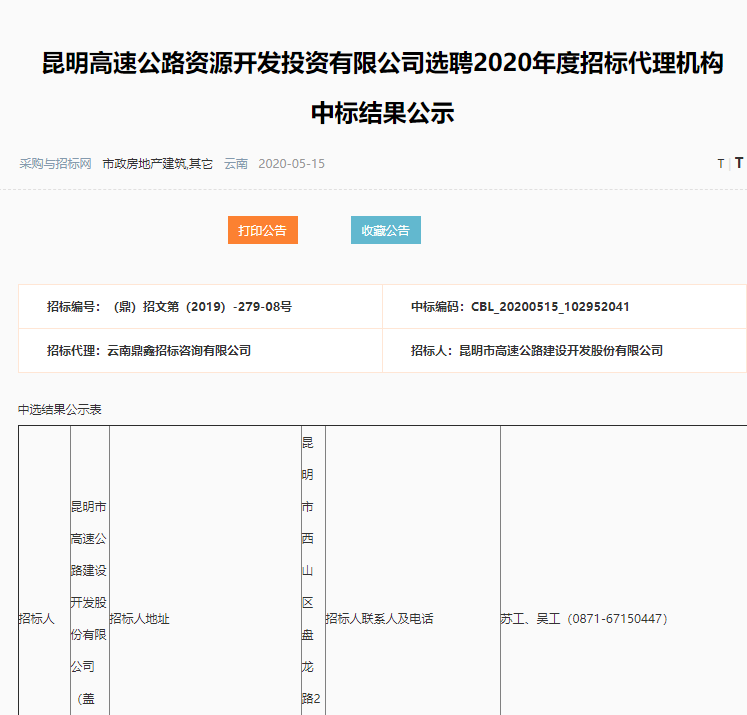Image resolution: width=747 pixels, height=715 pixels.
Task: Select the 招标代理 云南鼎鑫招标咨询有限公司 cell
Action: coord(200,351)
